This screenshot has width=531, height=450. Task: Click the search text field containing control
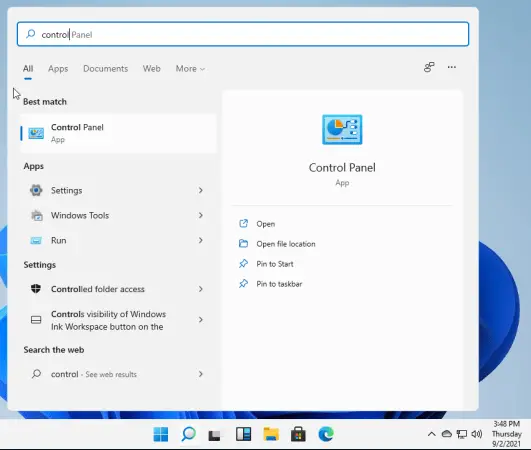pyautogui.click(x=243, y=34)
